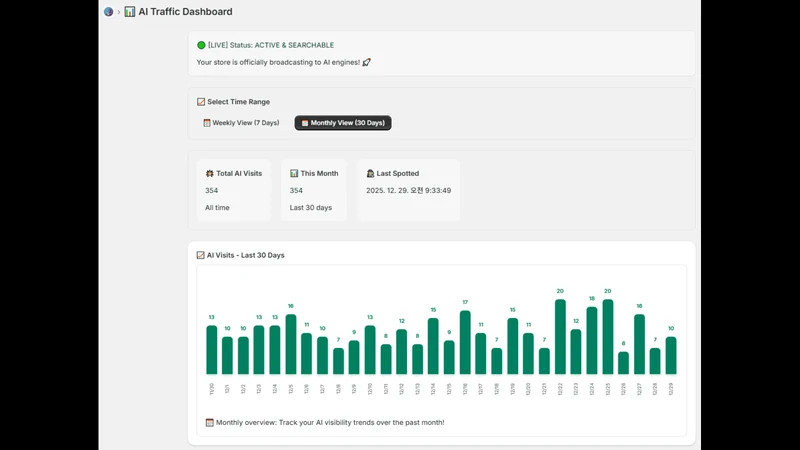Click the 354 value under This Month
Image resolution: width=800 pixels, height=450 pixels.
[296, 190]
